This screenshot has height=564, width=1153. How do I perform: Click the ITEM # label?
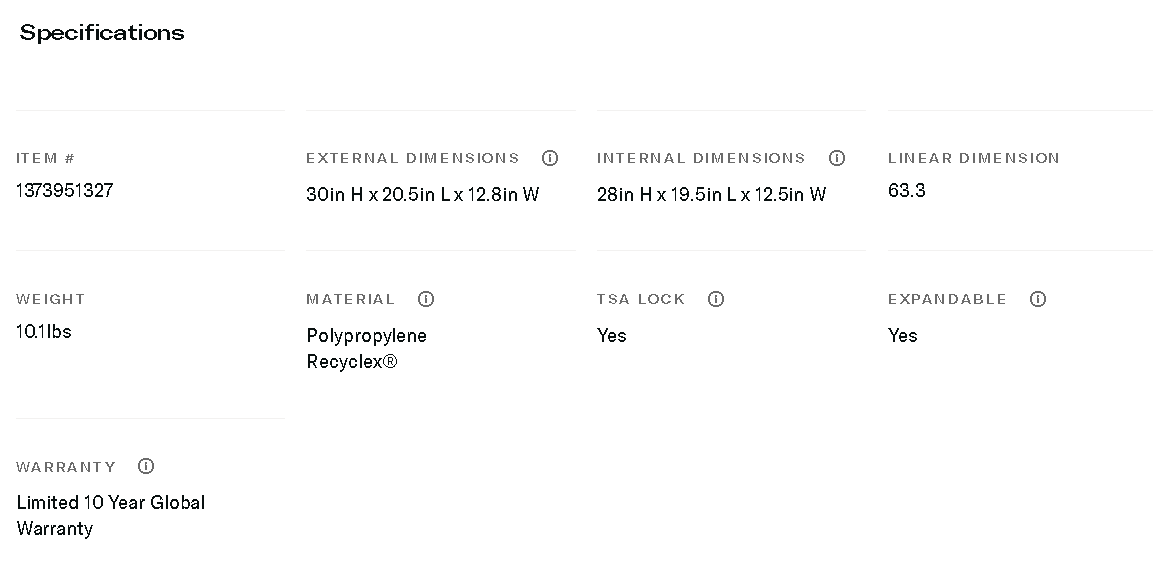click(x=46, y=158)
